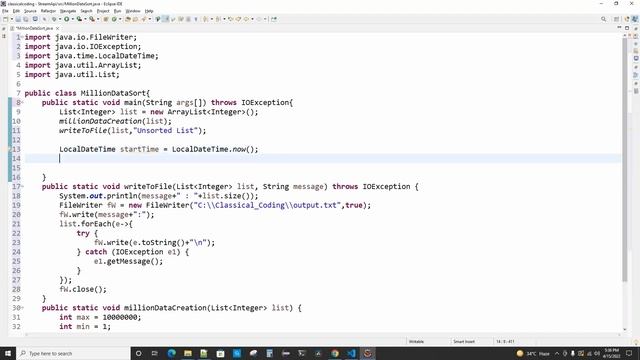The height and width of the screenshot is (360, 640).
Task: Click the 10000000 value on line 31
Action: click(x=119, y=317)
